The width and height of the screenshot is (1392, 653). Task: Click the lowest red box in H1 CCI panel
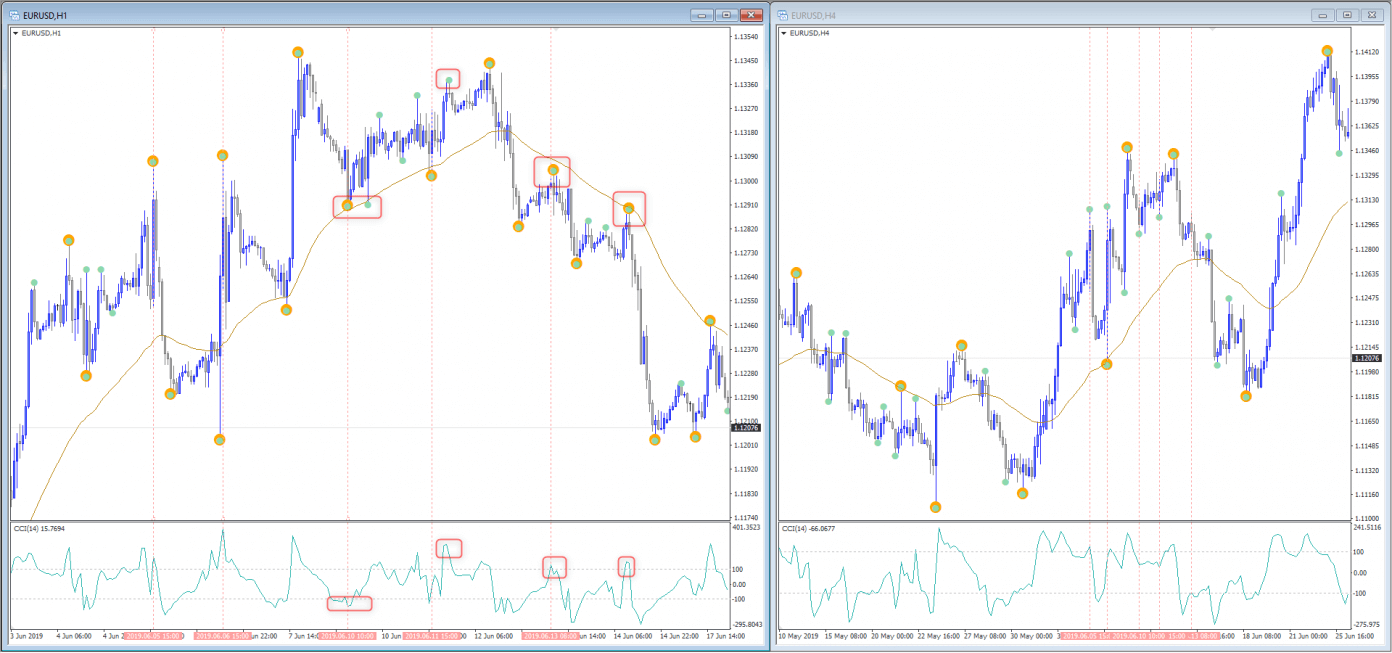point(349,603)
